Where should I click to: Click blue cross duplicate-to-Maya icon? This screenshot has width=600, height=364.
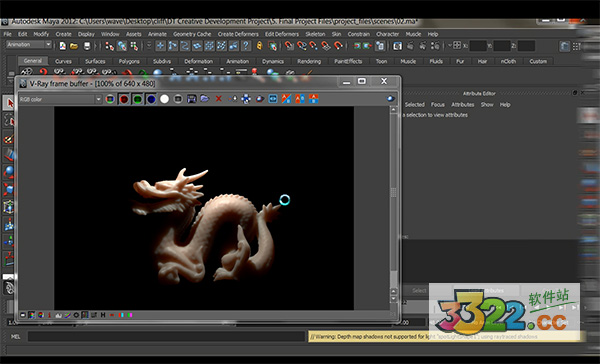pos(246,99)
